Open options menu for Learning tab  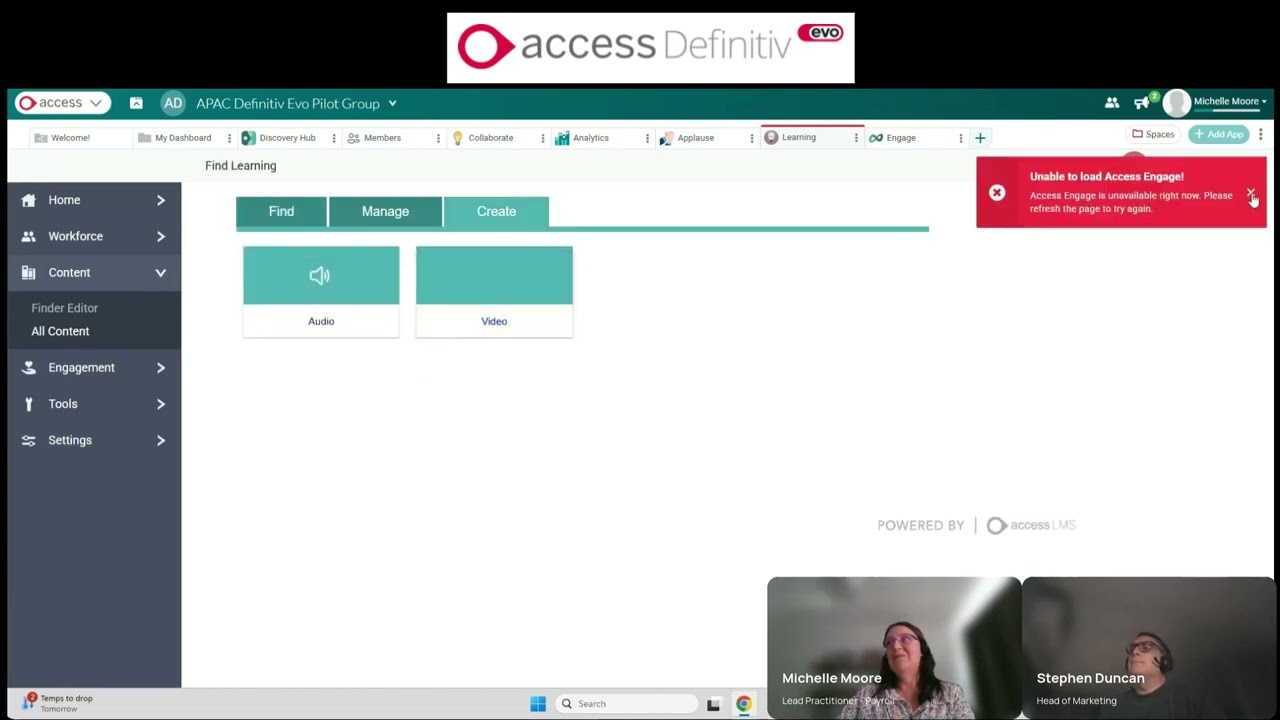point(856,138)
